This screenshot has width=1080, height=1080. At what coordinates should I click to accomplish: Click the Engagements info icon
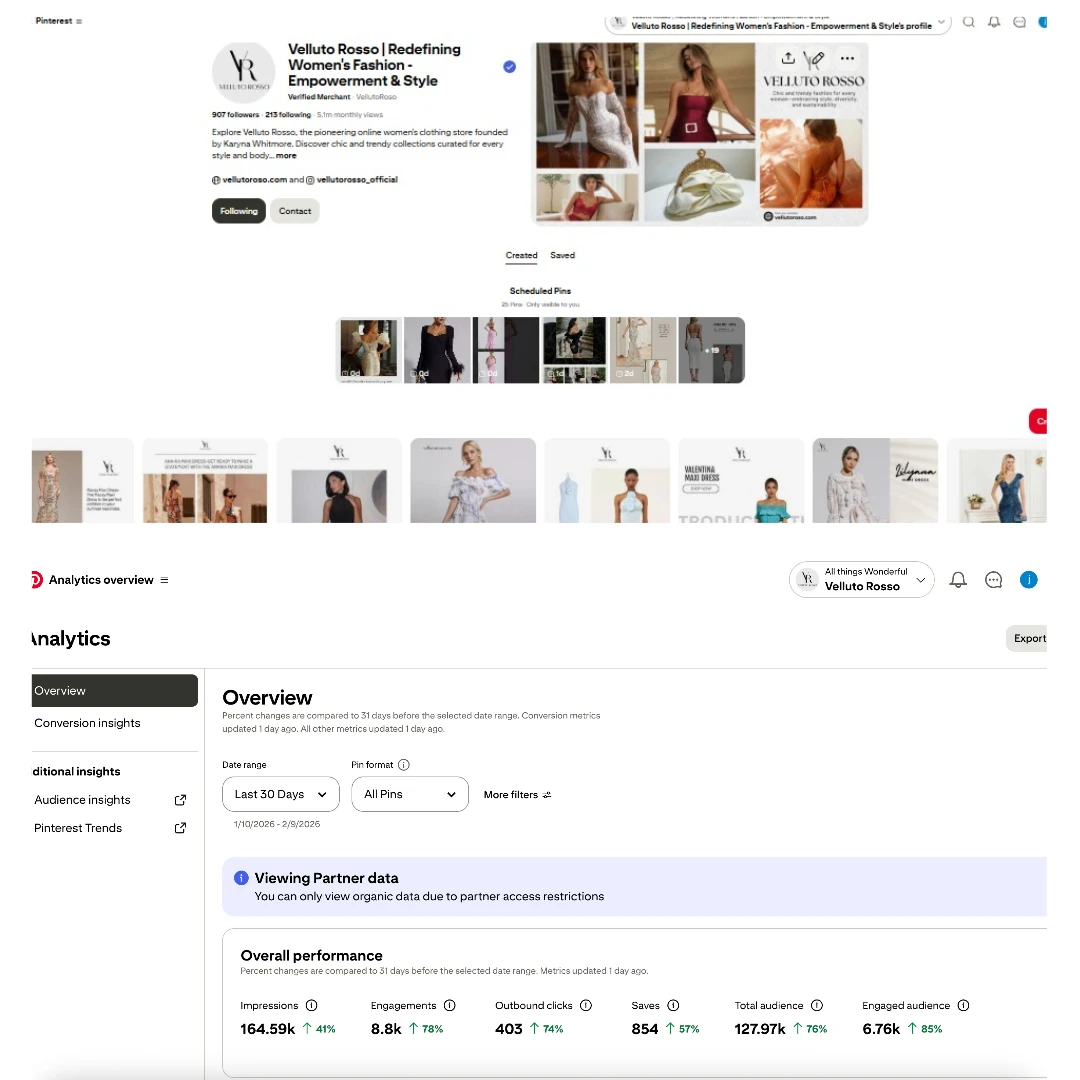click(x=450, y=1006)
